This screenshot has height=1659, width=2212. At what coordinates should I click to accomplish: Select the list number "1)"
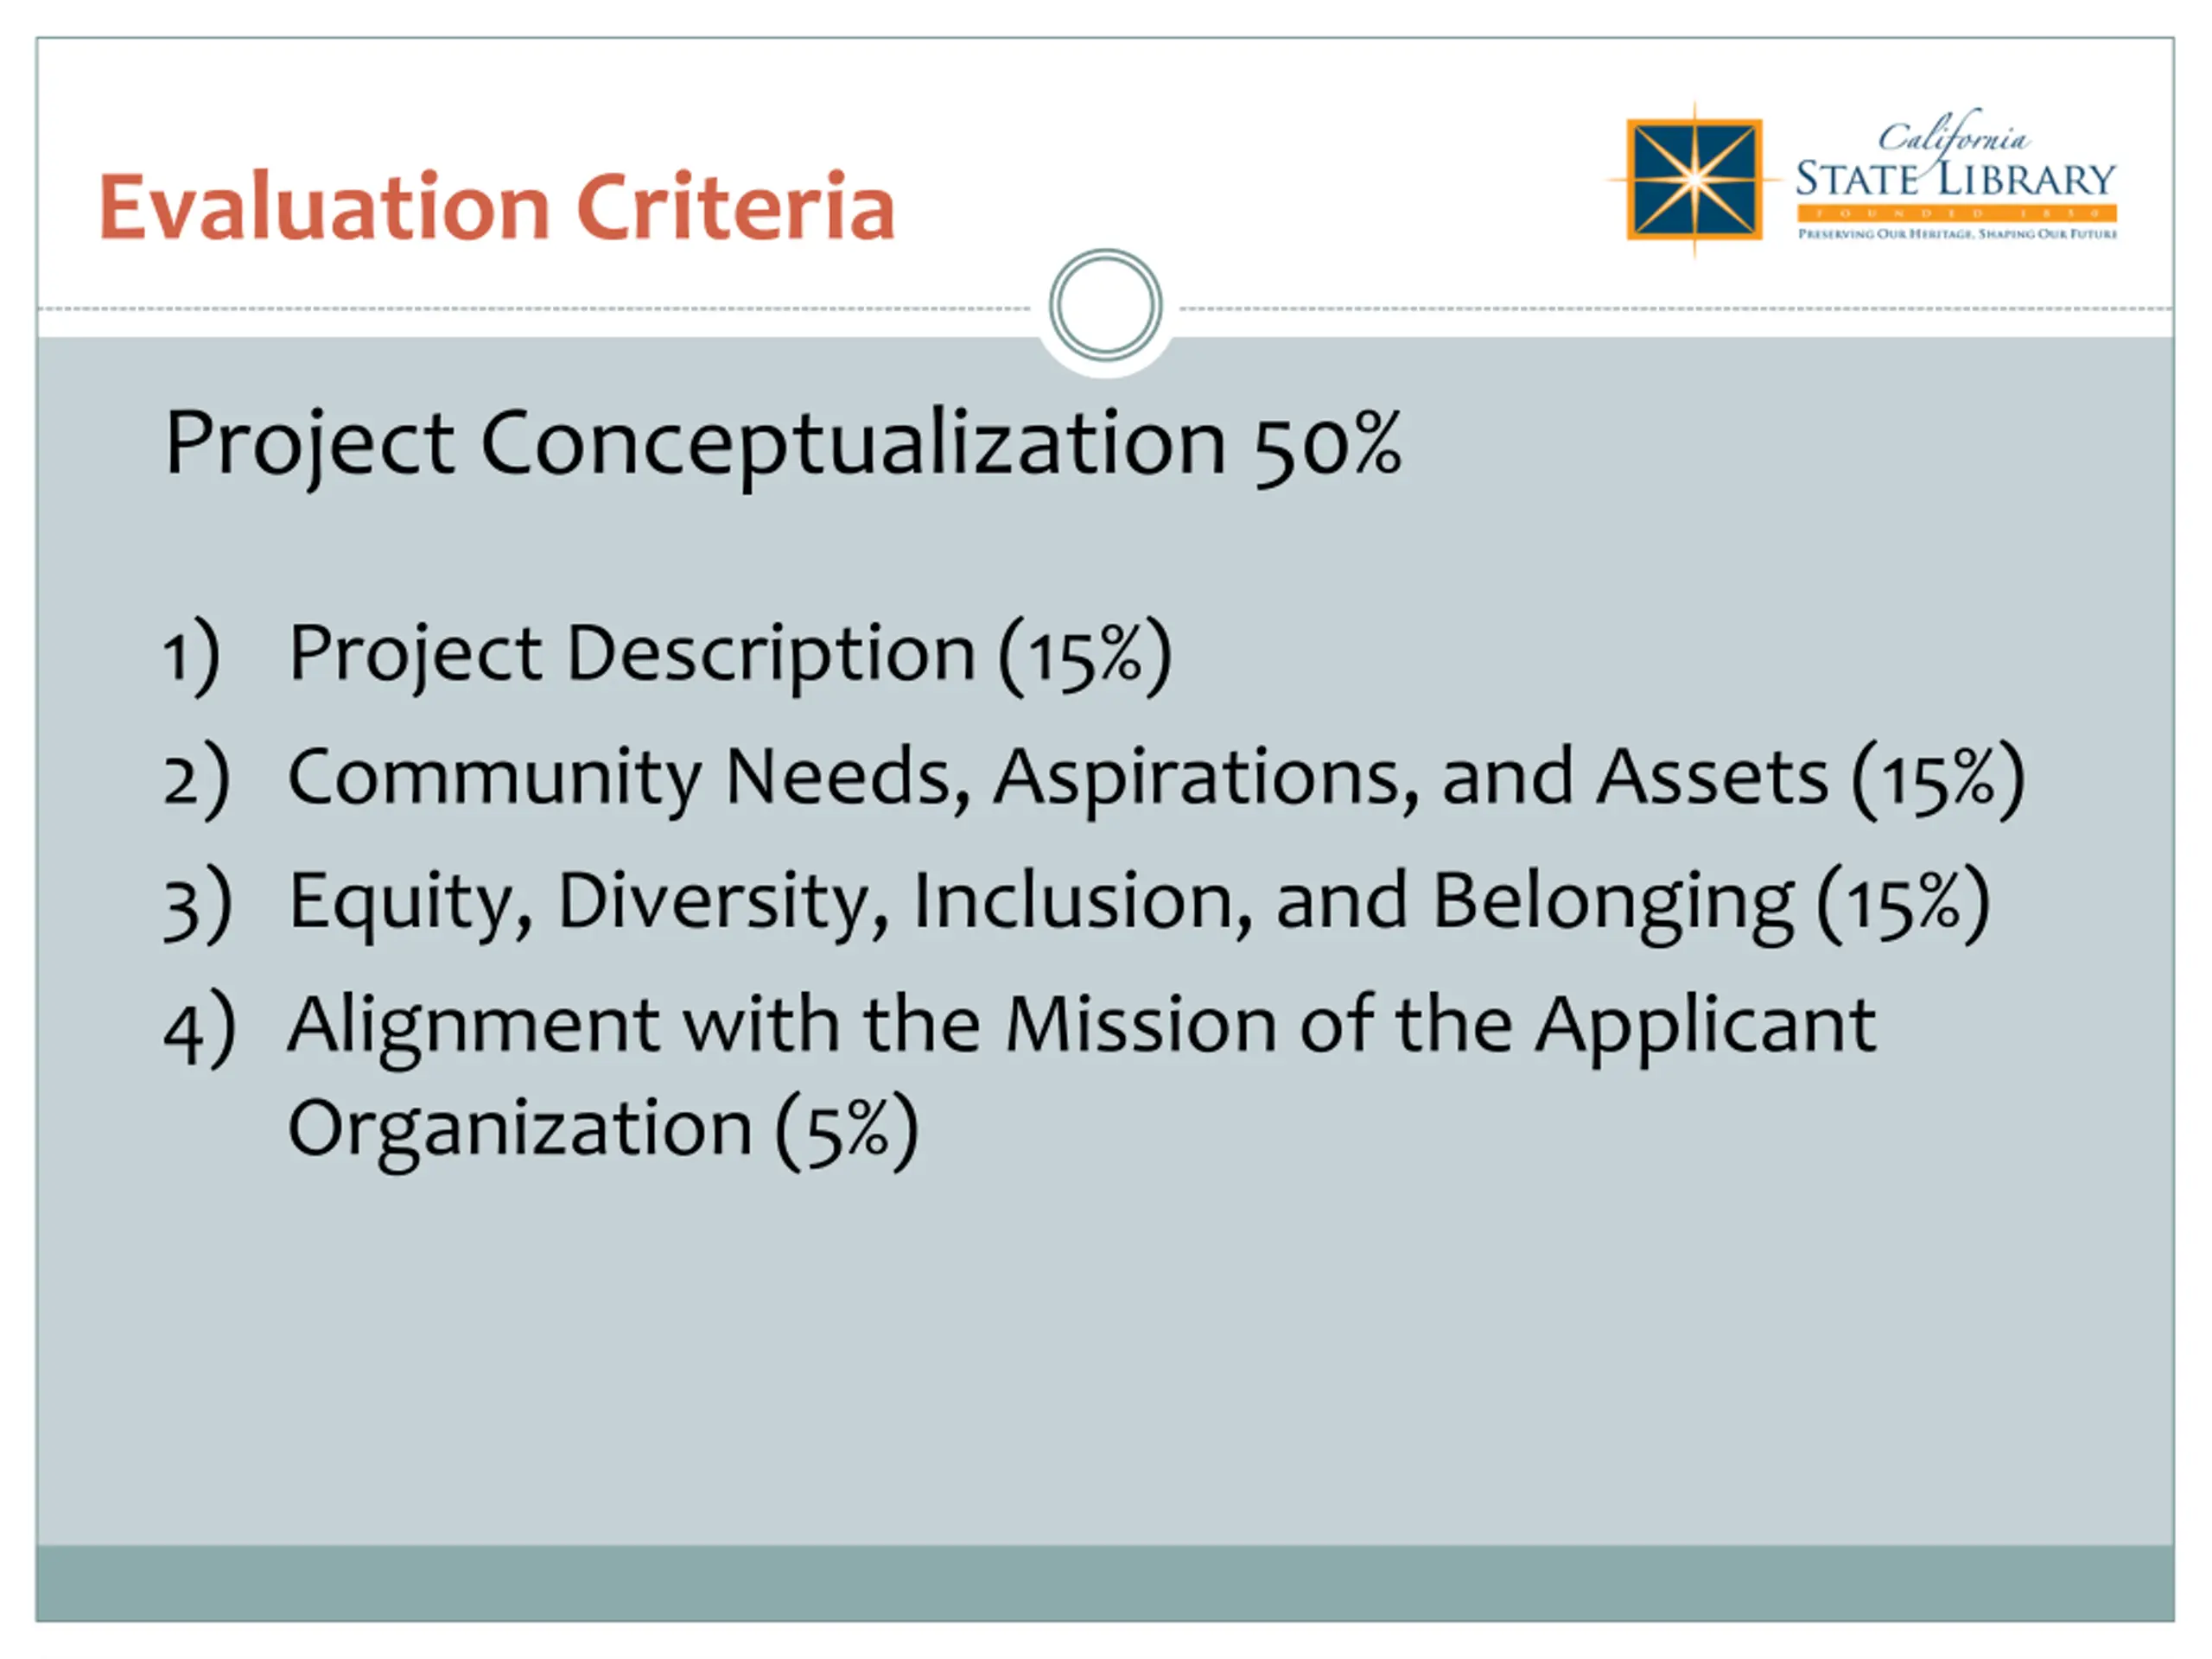pyautogui.click(x=191, y=656)
